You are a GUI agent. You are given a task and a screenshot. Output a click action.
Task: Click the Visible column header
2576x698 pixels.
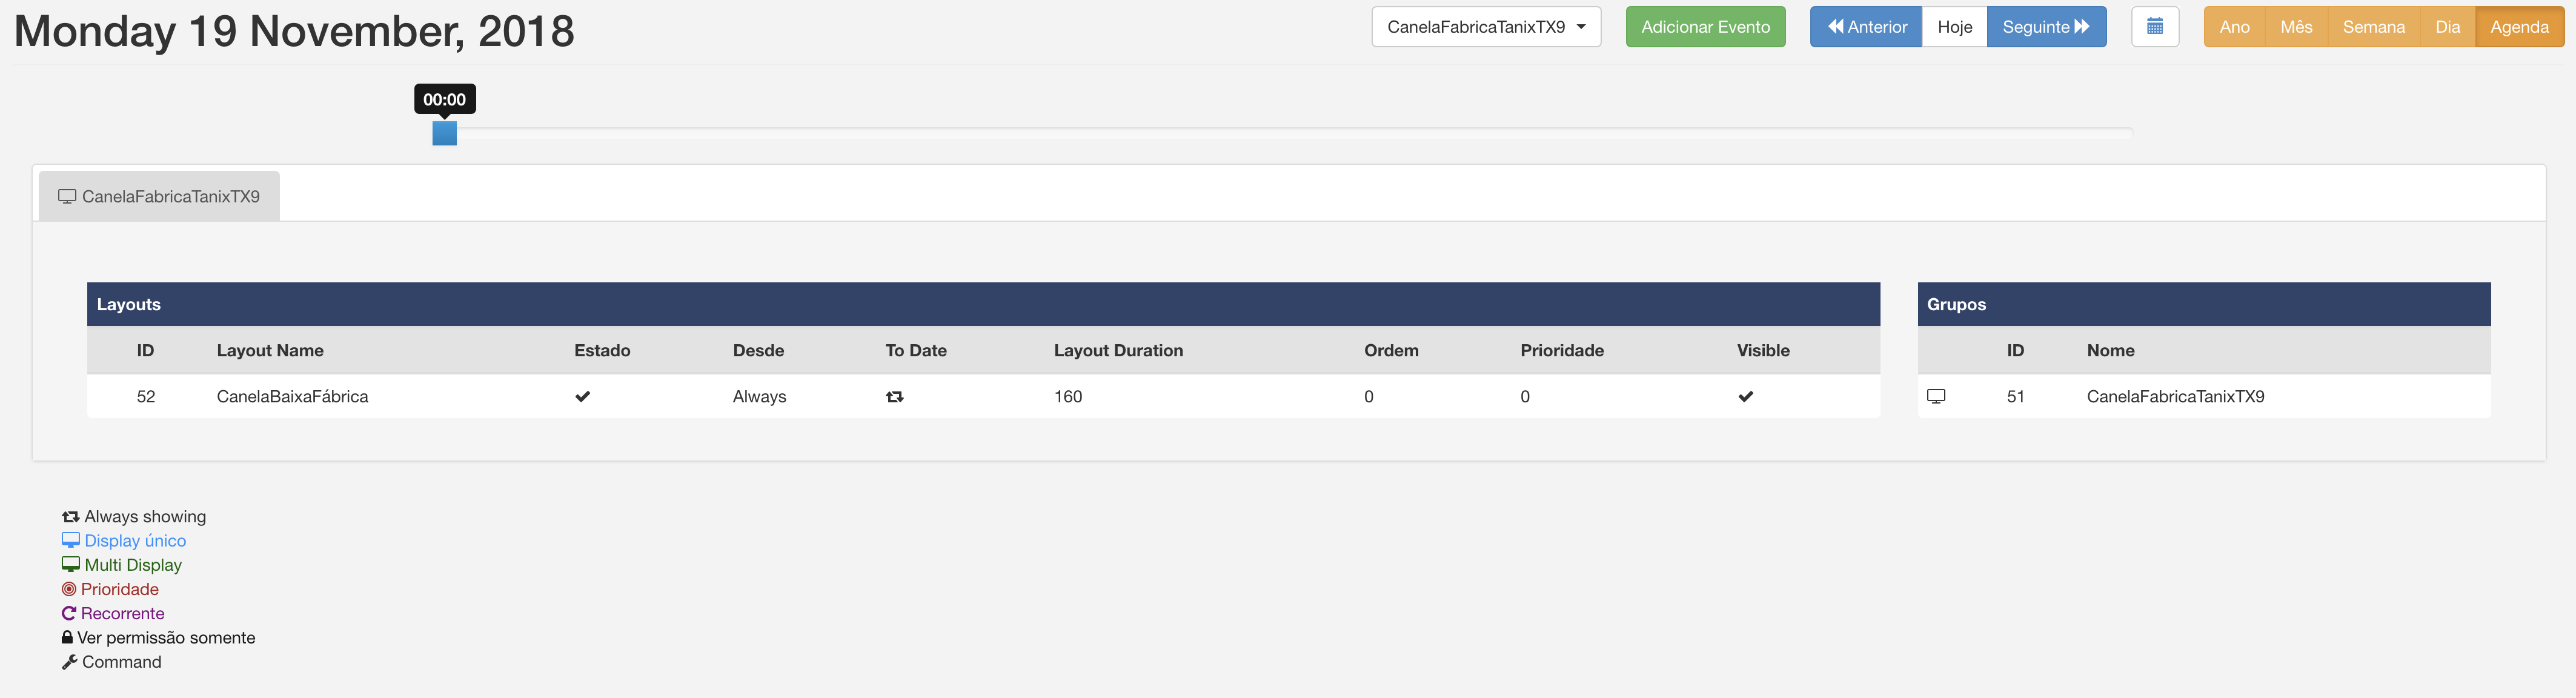1763,351
